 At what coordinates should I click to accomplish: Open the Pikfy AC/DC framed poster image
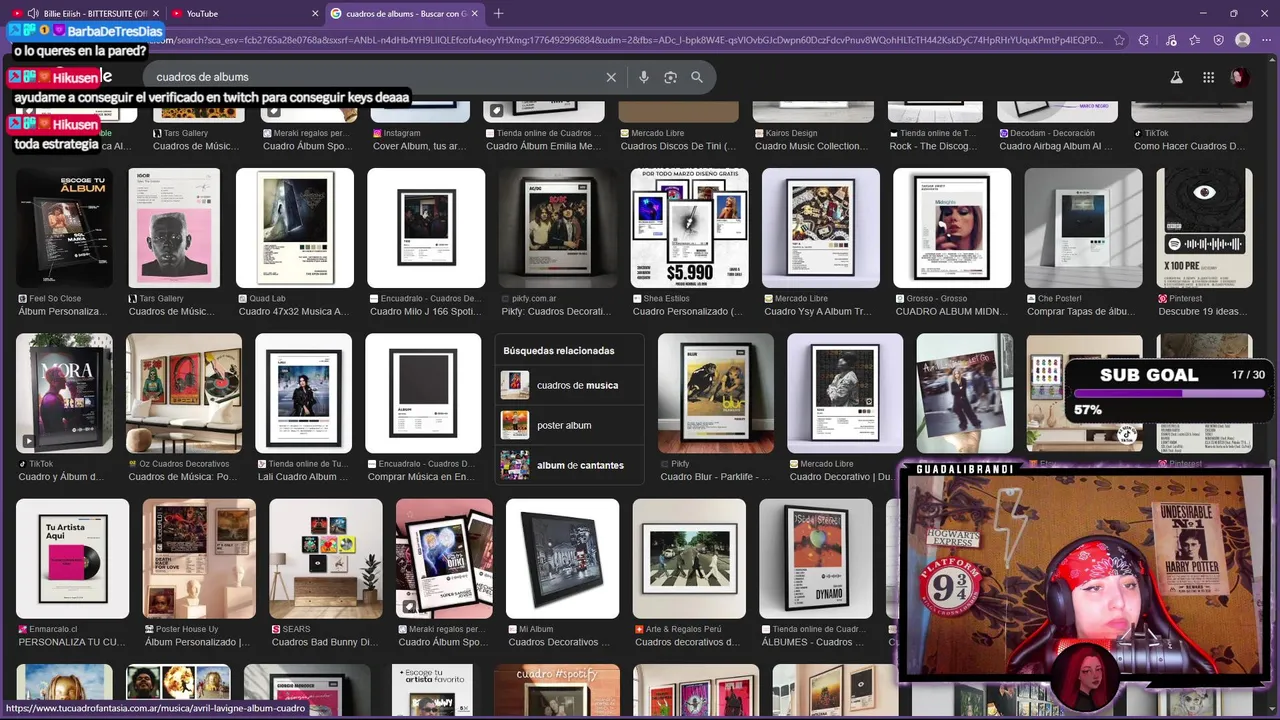pos(558,228)
